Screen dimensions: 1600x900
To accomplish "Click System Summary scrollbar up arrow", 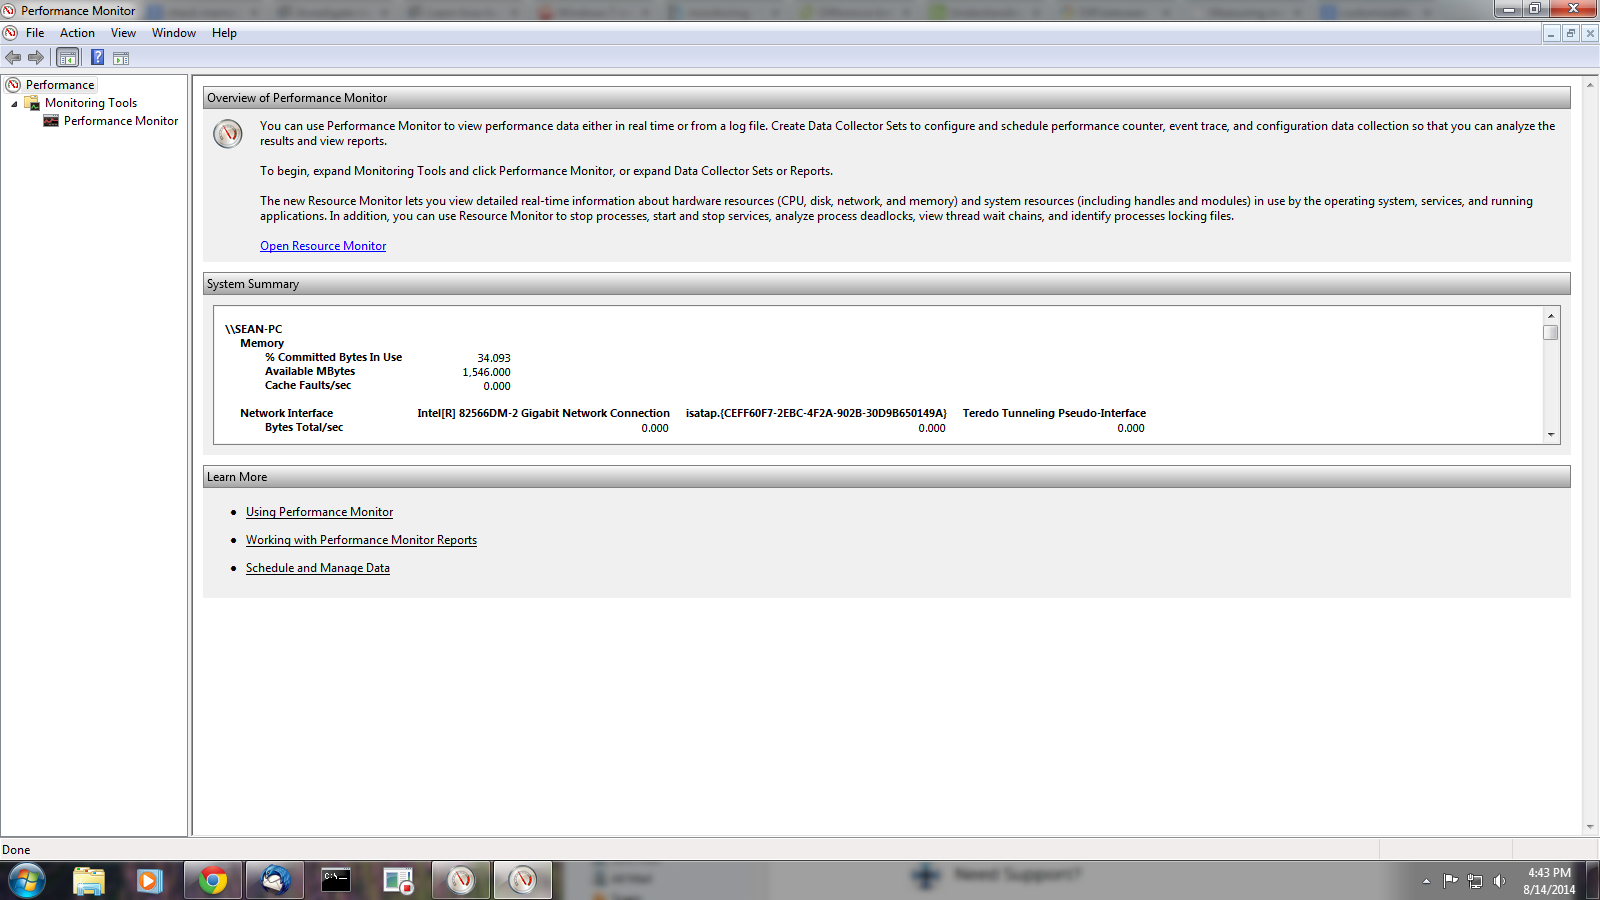I will pyautogui.click(x=1551, y=316).
